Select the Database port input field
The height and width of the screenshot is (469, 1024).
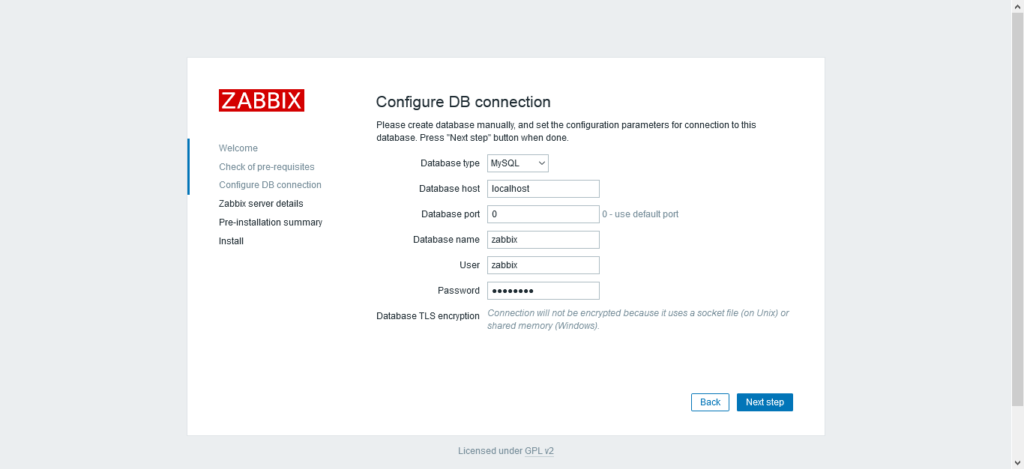pos(543,214)
